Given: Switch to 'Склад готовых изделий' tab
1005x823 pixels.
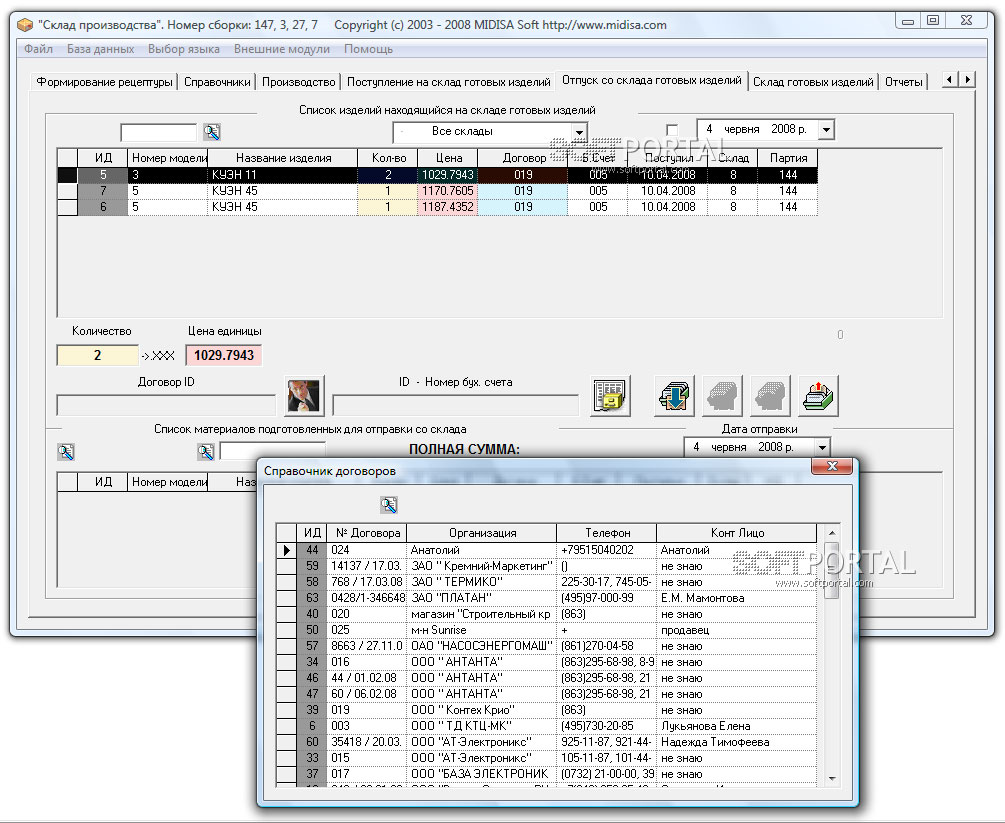Looking at the screenshot, I should pyautogui.click(x=813, y=82).
